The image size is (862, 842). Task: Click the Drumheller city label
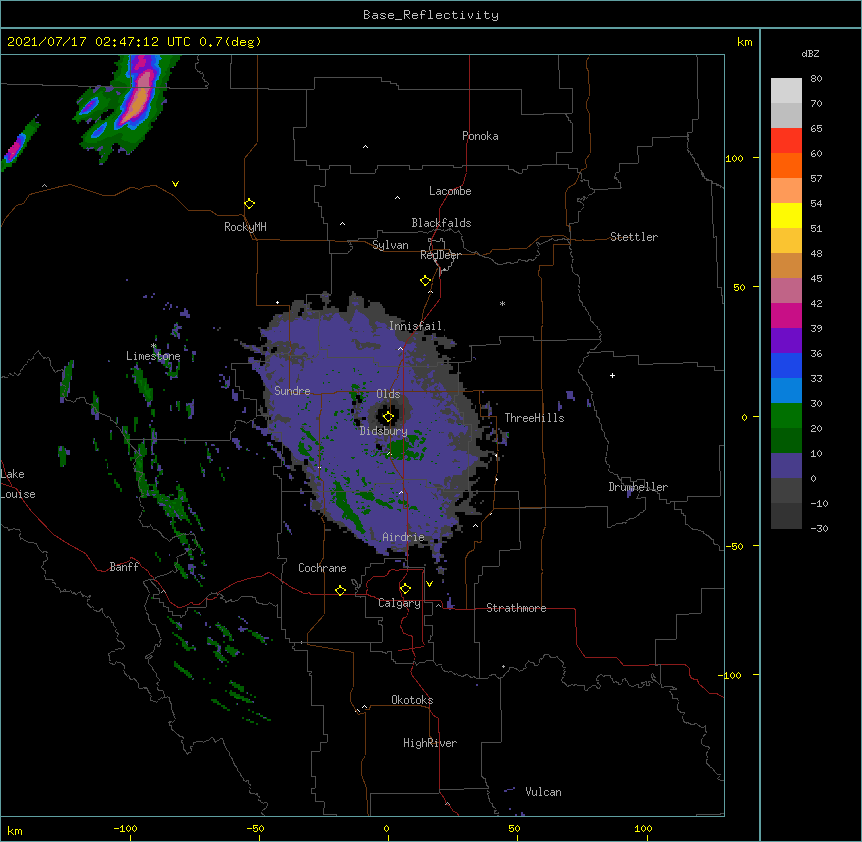click(x=638, y=487)
